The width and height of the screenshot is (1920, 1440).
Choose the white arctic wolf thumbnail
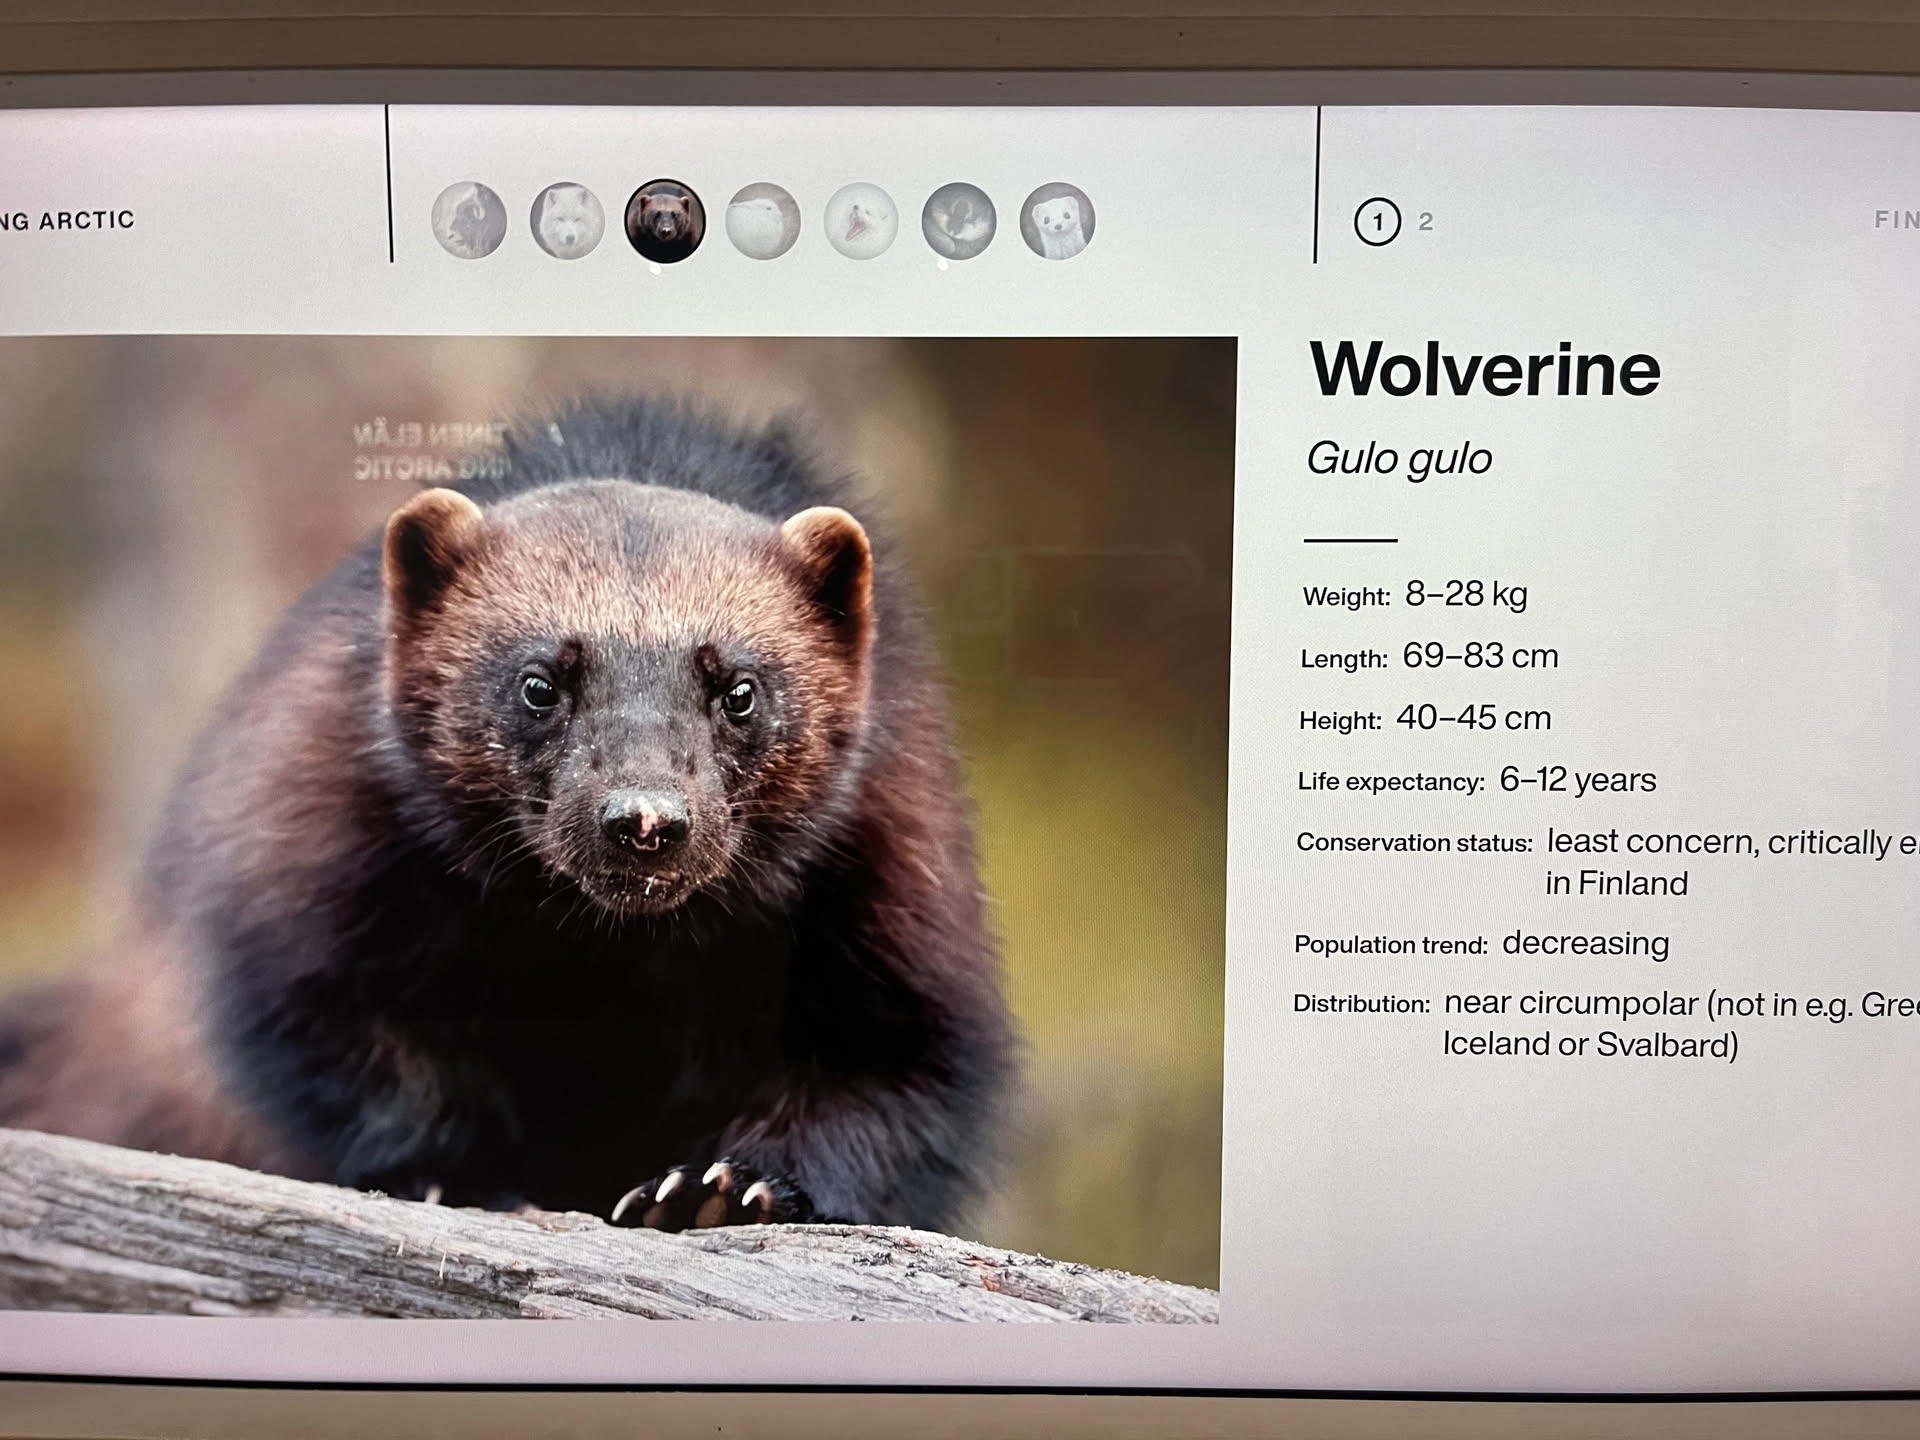(567, 221)
